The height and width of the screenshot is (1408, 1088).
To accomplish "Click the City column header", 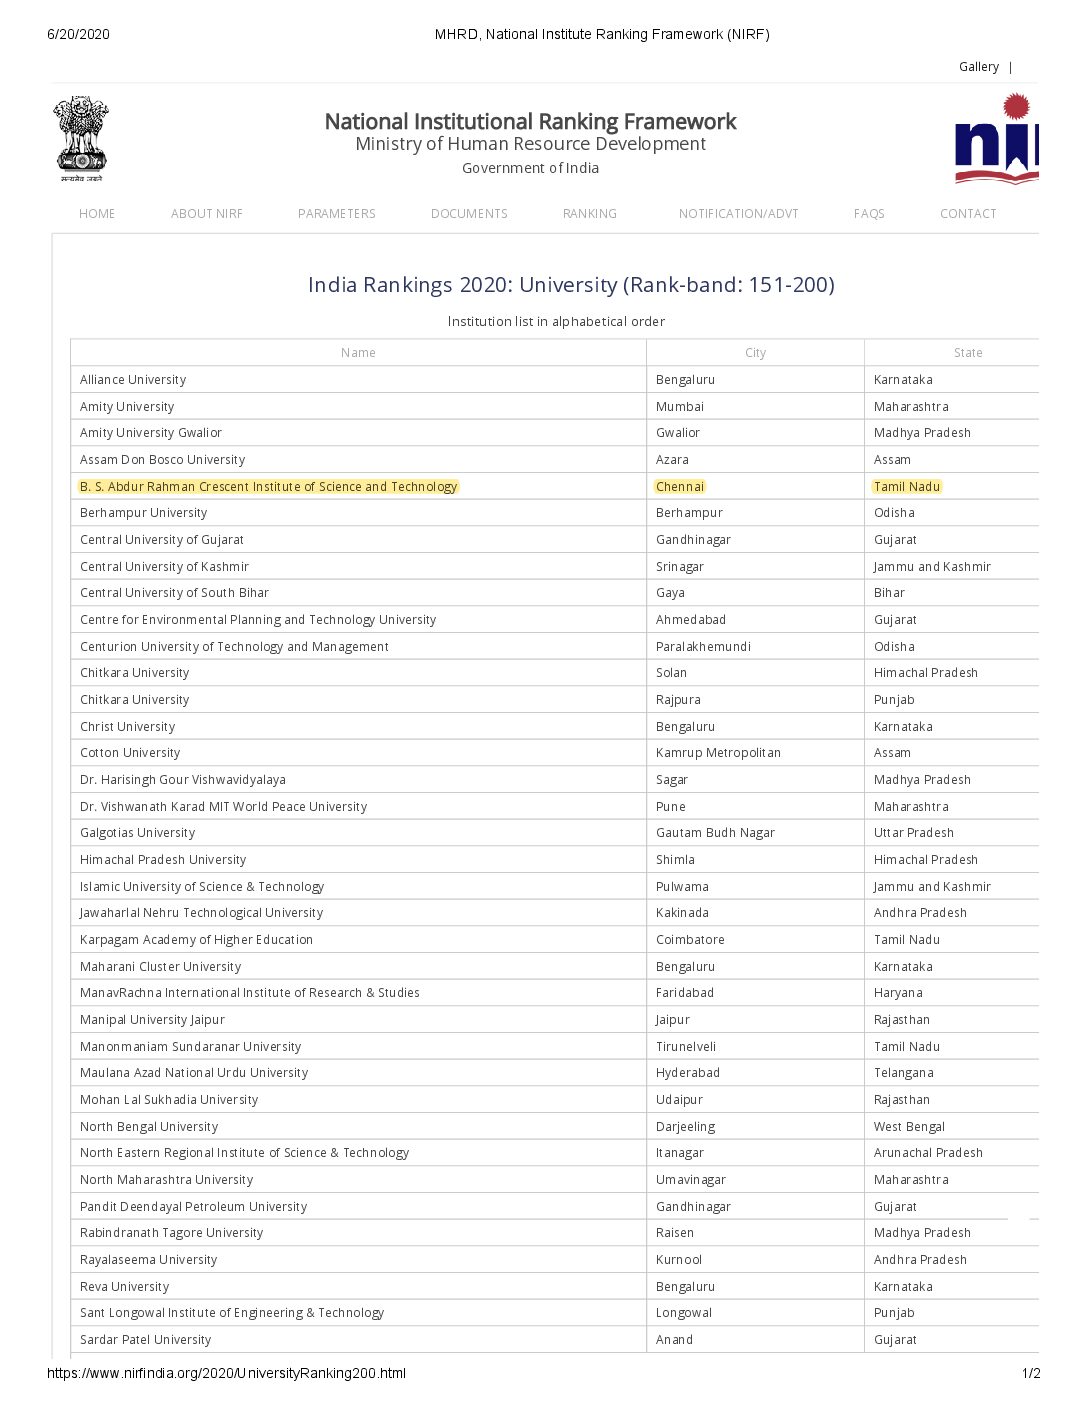I will click(x=755, y=353).
